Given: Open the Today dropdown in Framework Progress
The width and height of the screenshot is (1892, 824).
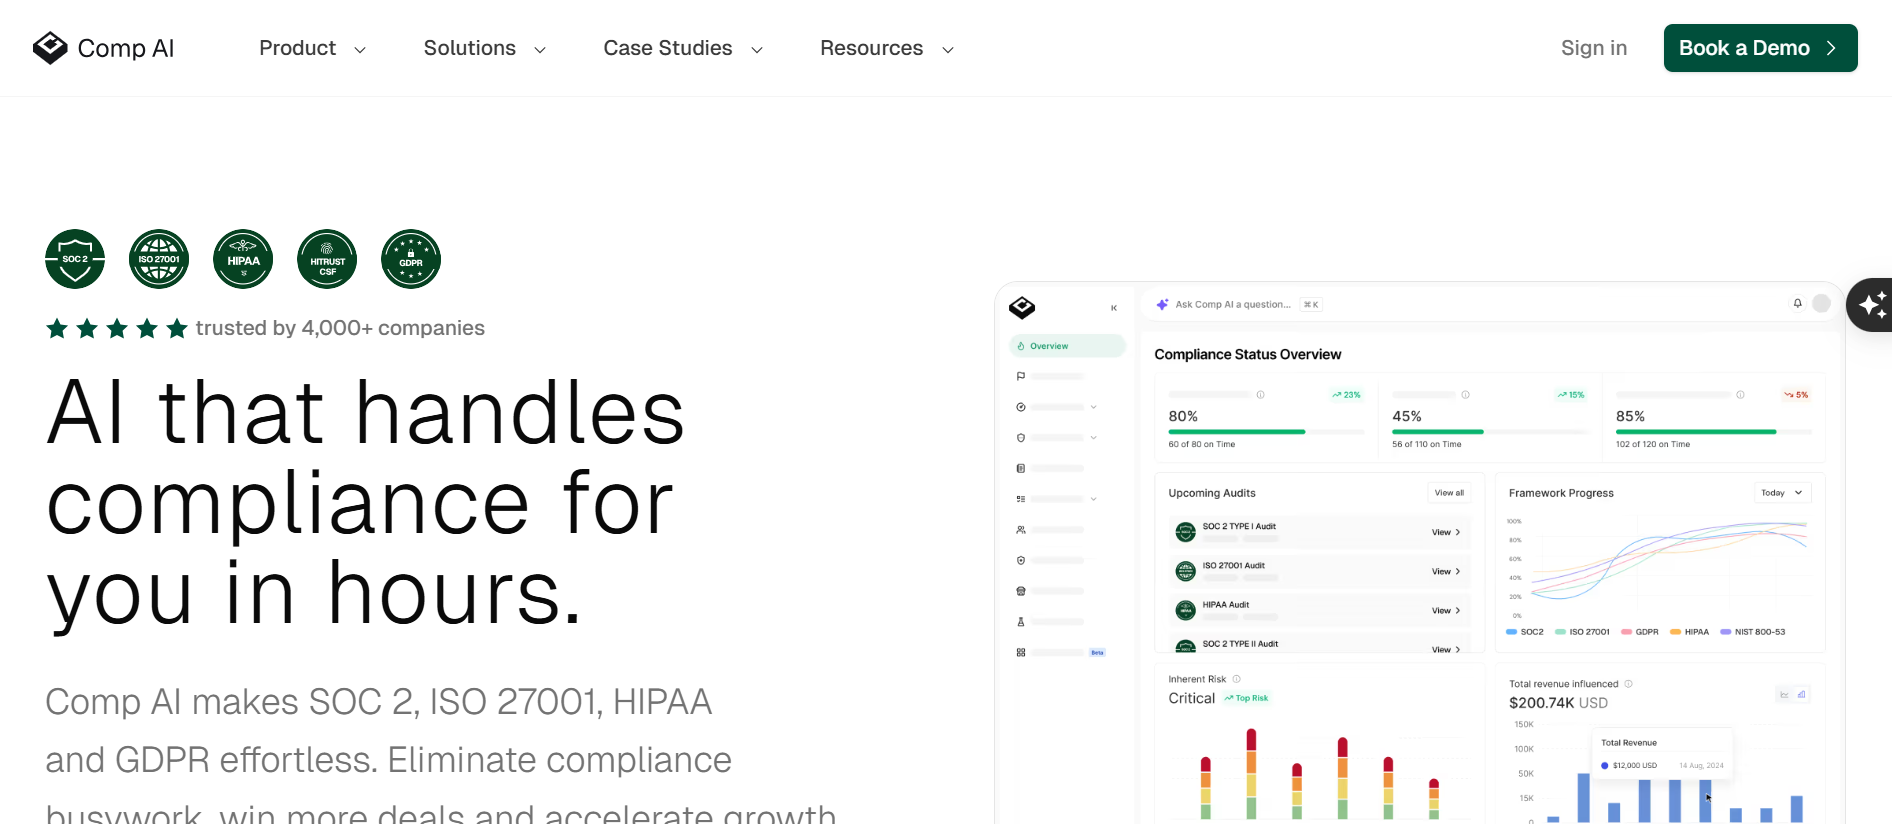Looking at the screenshot, I should 1782,493.
